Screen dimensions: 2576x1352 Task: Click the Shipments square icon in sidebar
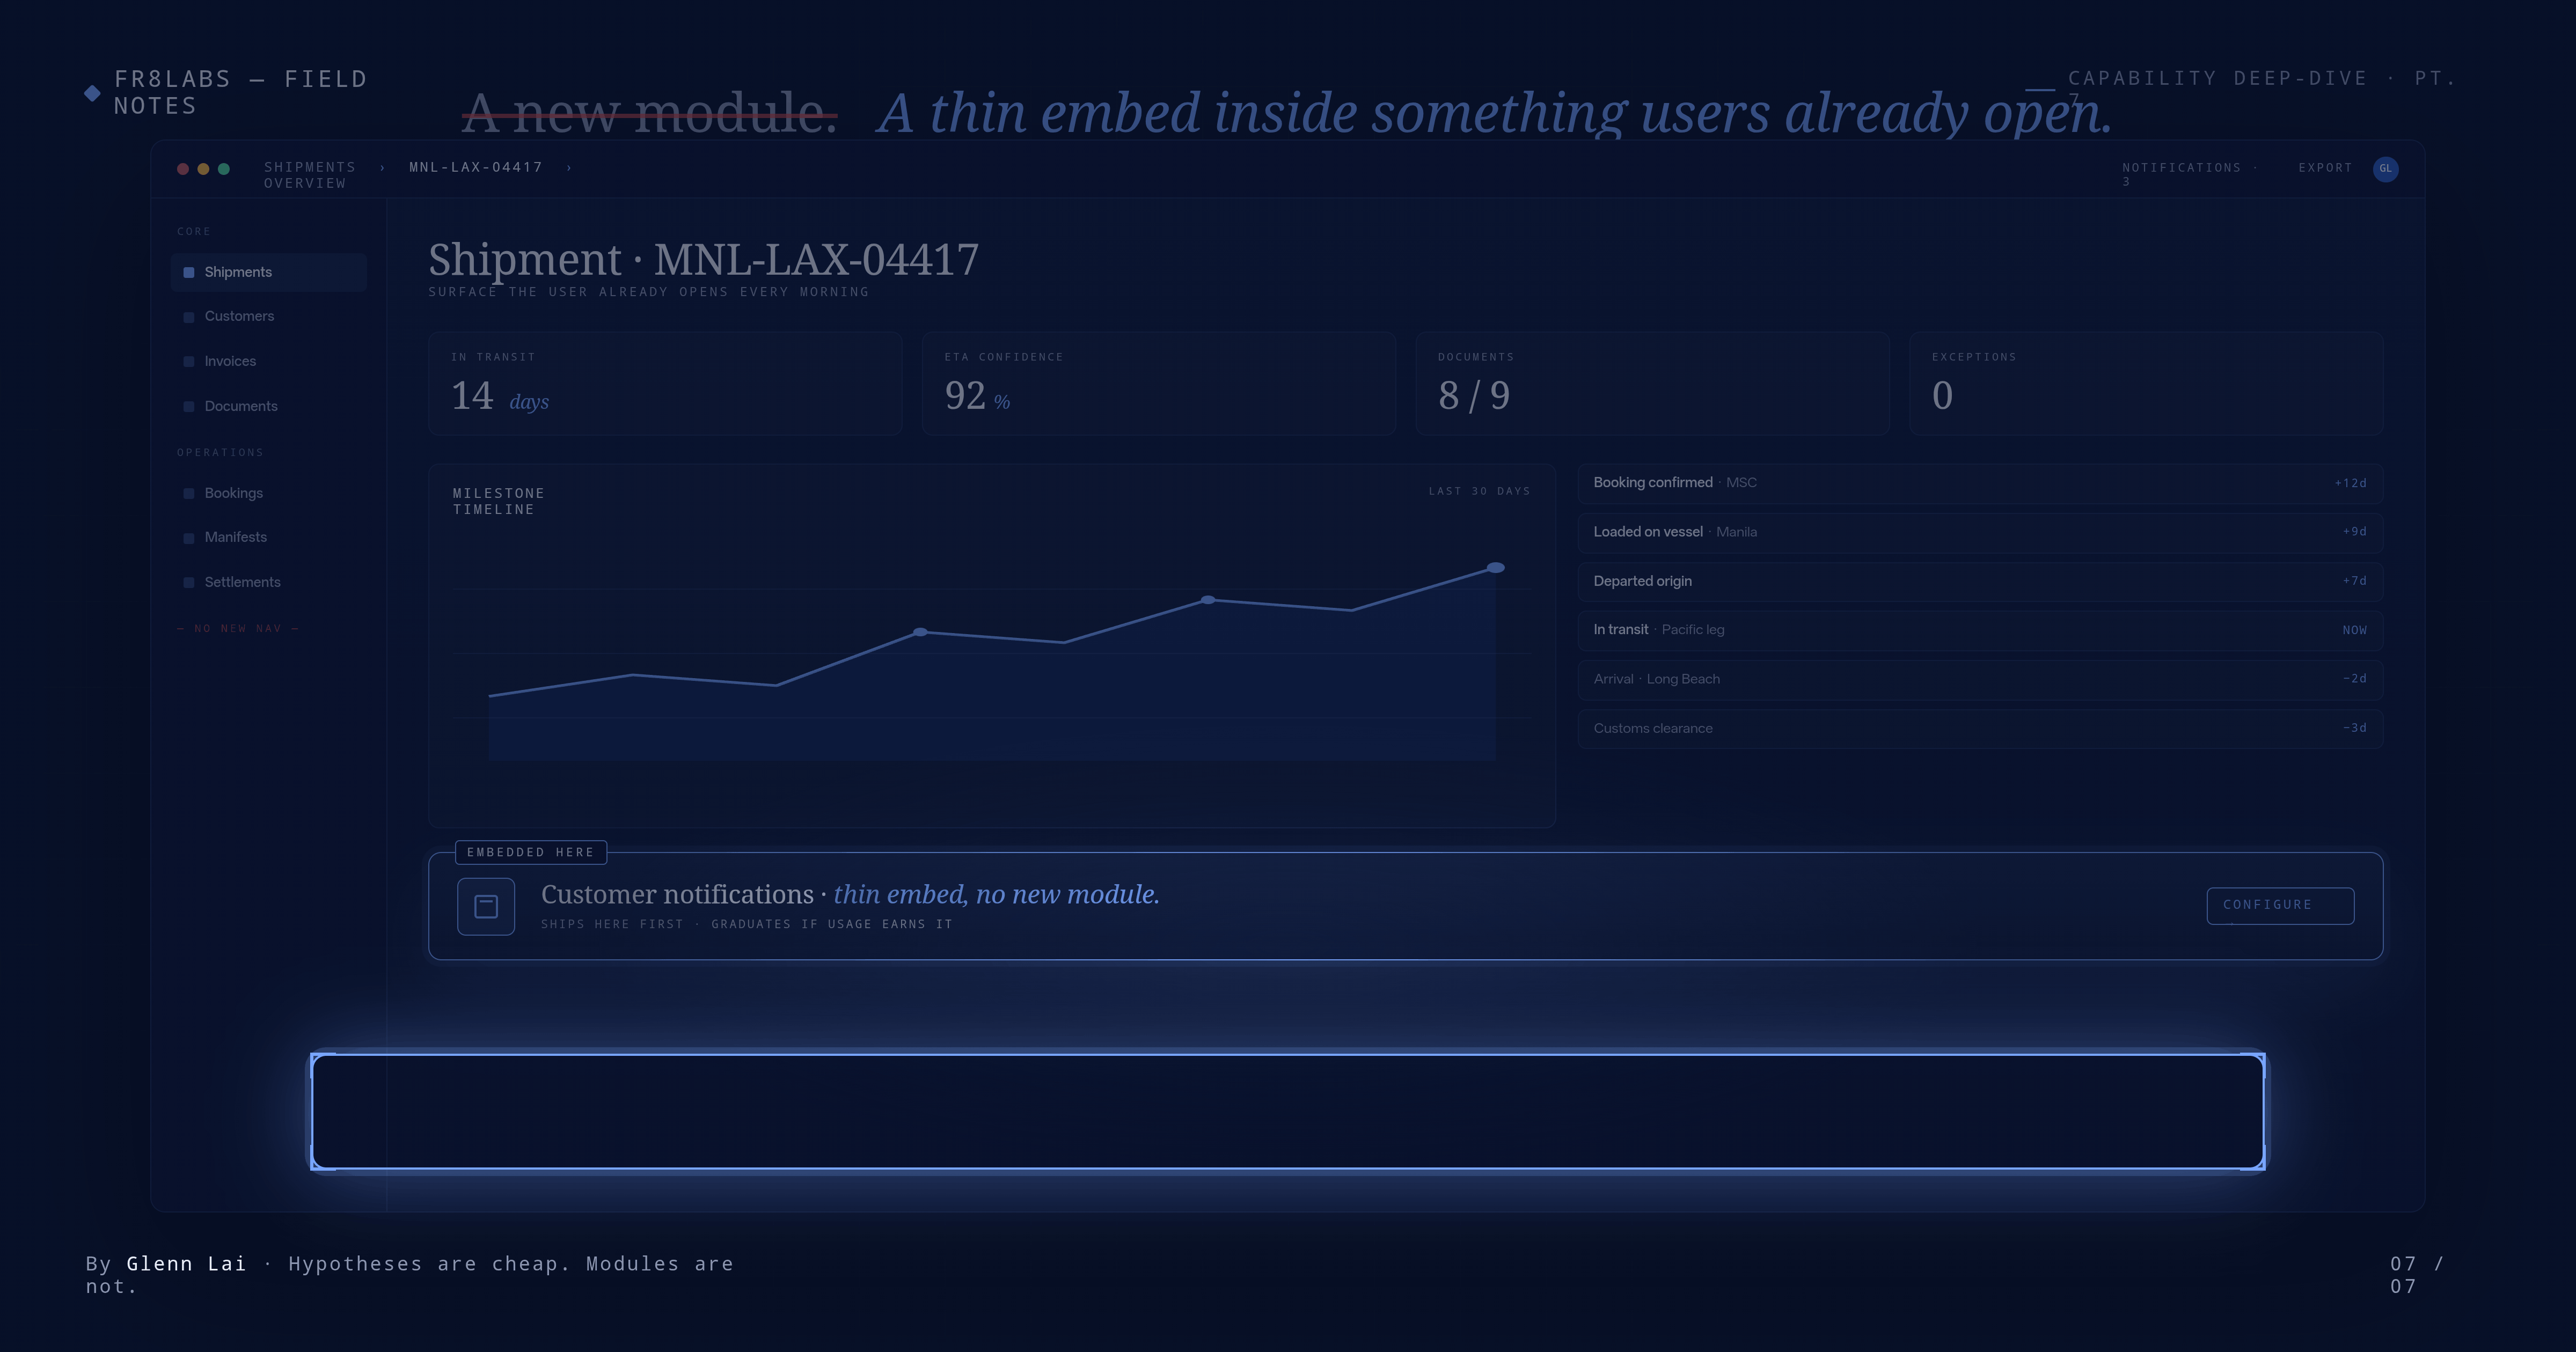(189, 273)
